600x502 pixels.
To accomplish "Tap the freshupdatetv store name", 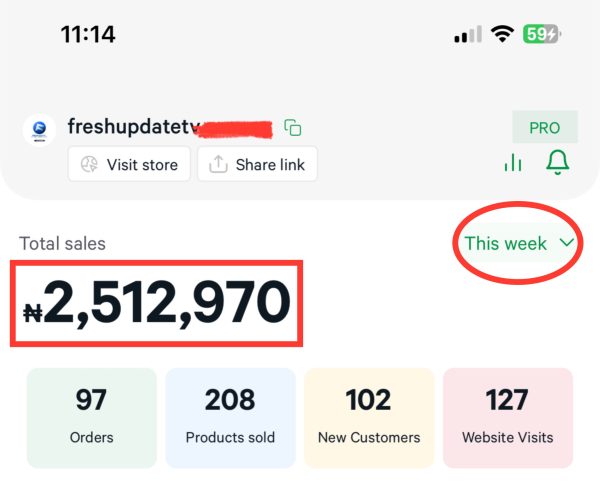I will 135,127.
